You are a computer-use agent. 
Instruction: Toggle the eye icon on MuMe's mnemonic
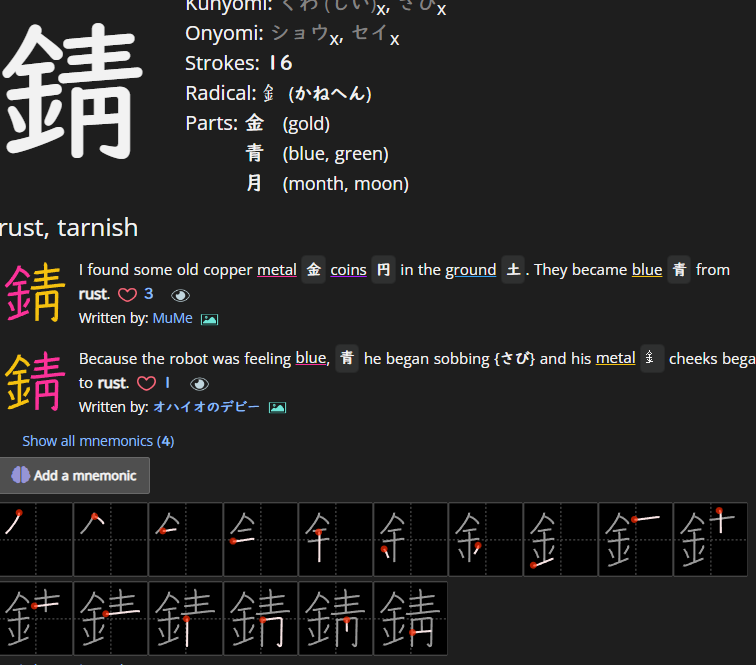tap(180, 295)
